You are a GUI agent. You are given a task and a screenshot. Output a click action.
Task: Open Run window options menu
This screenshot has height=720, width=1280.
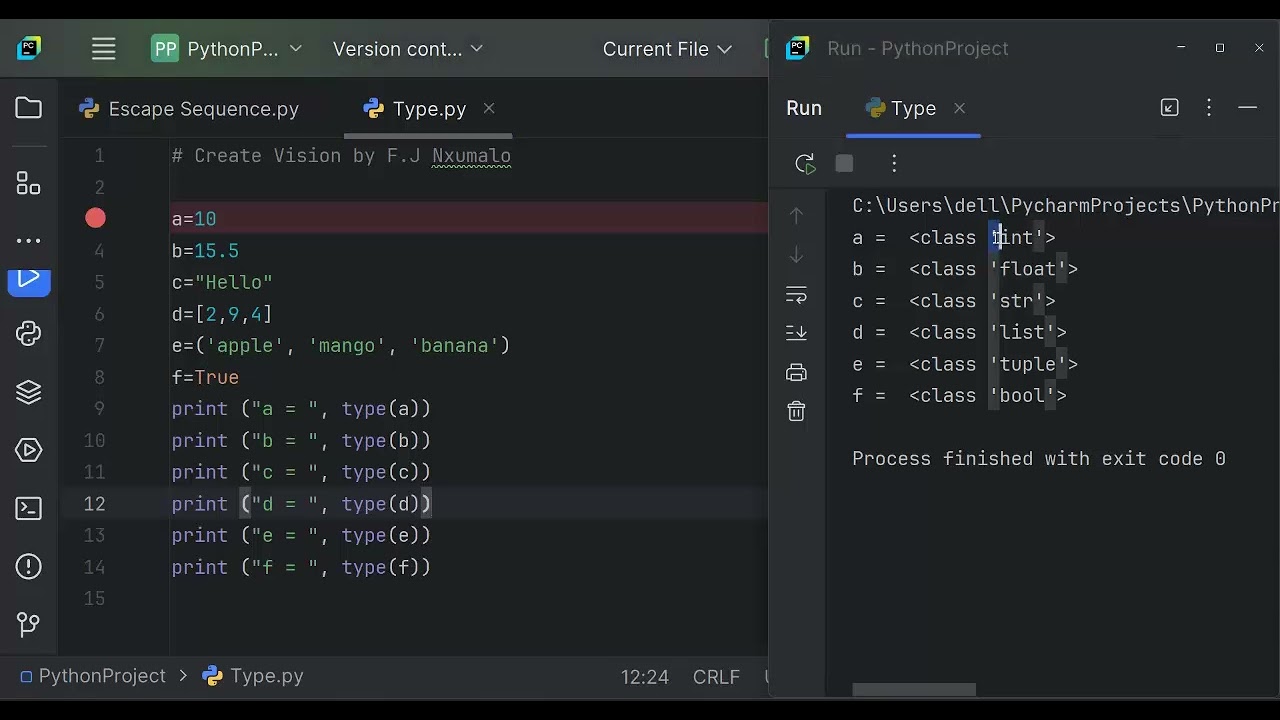1209,108
